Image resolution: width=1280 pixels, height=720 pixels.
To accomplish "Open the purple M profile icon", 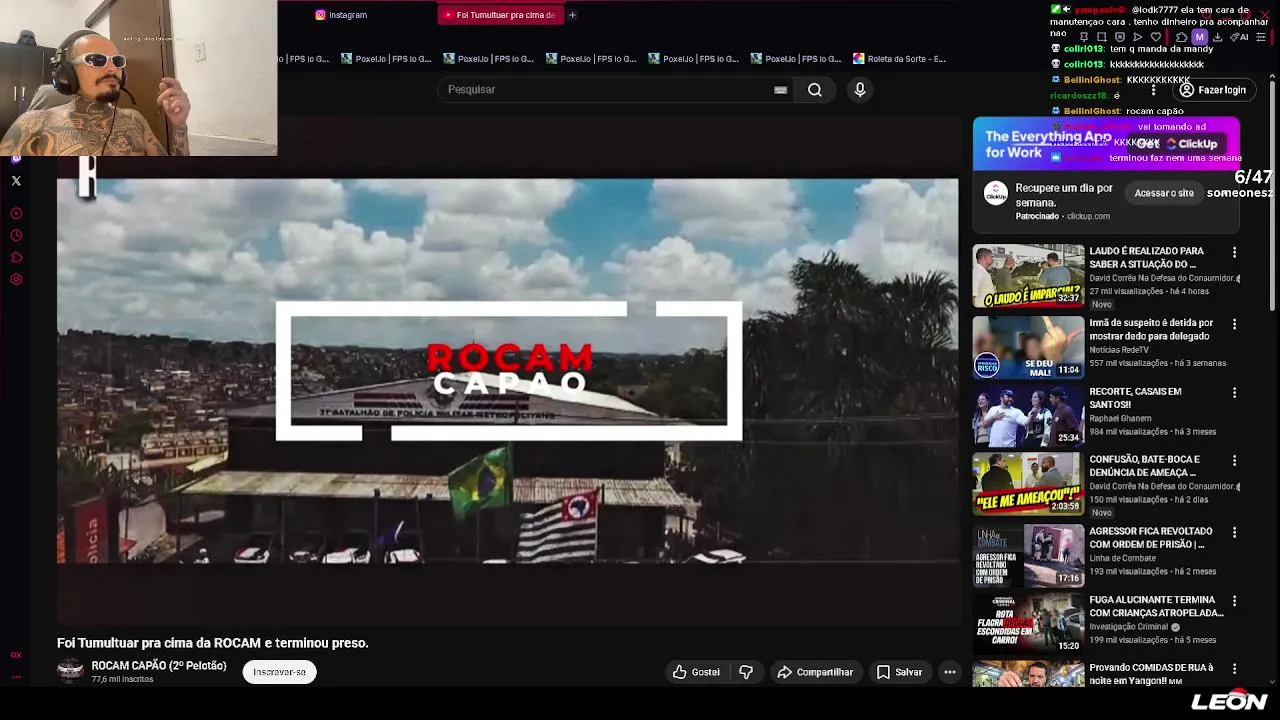I will click(x=1199, y=37).
